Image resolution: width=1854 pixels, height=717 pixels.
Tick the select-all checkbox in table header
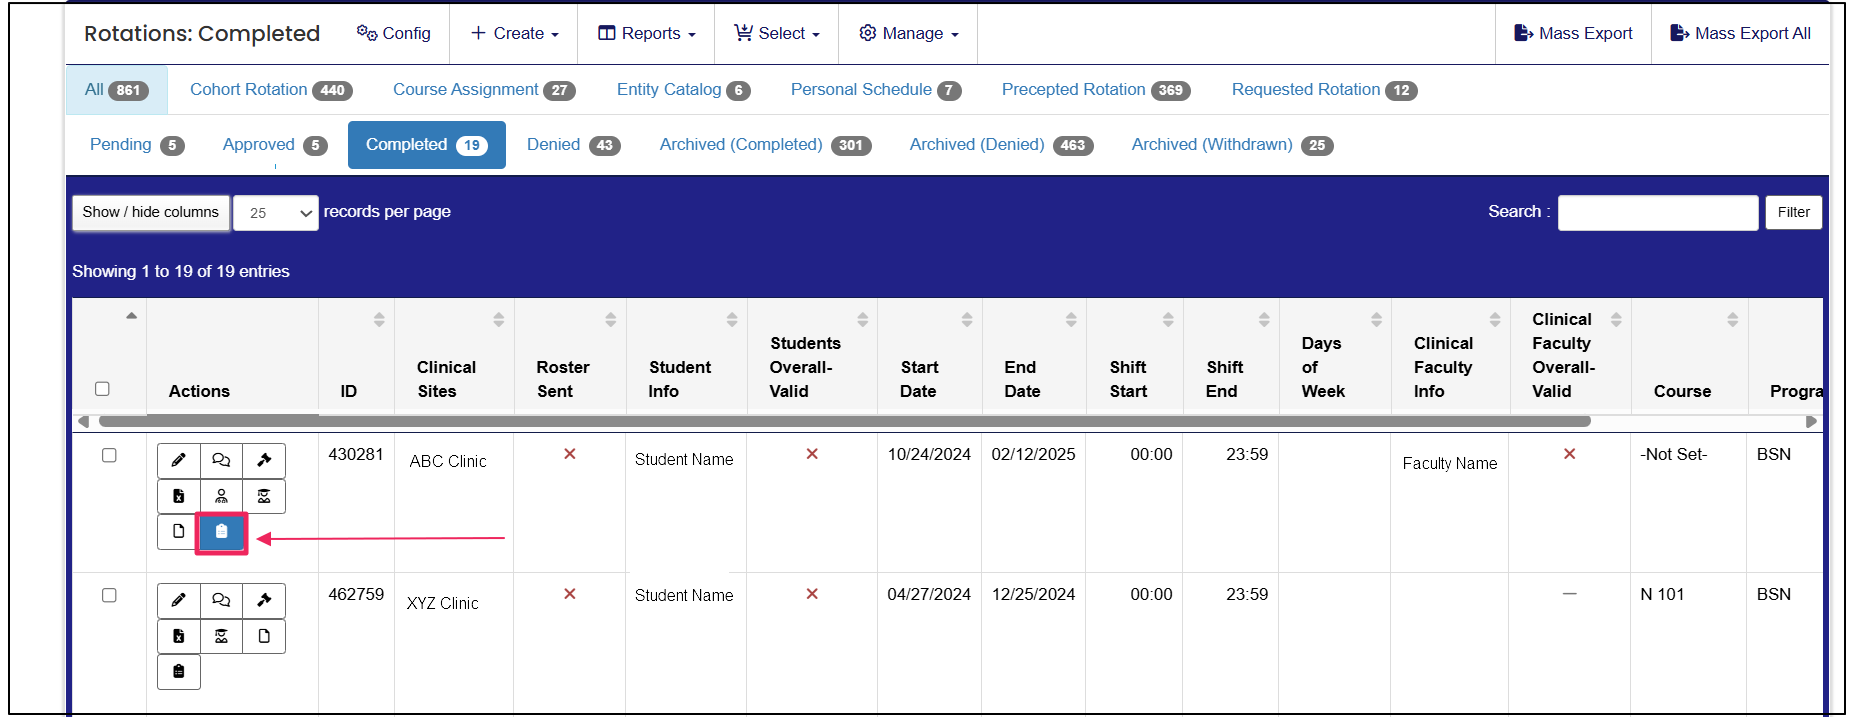click(102, 389)
